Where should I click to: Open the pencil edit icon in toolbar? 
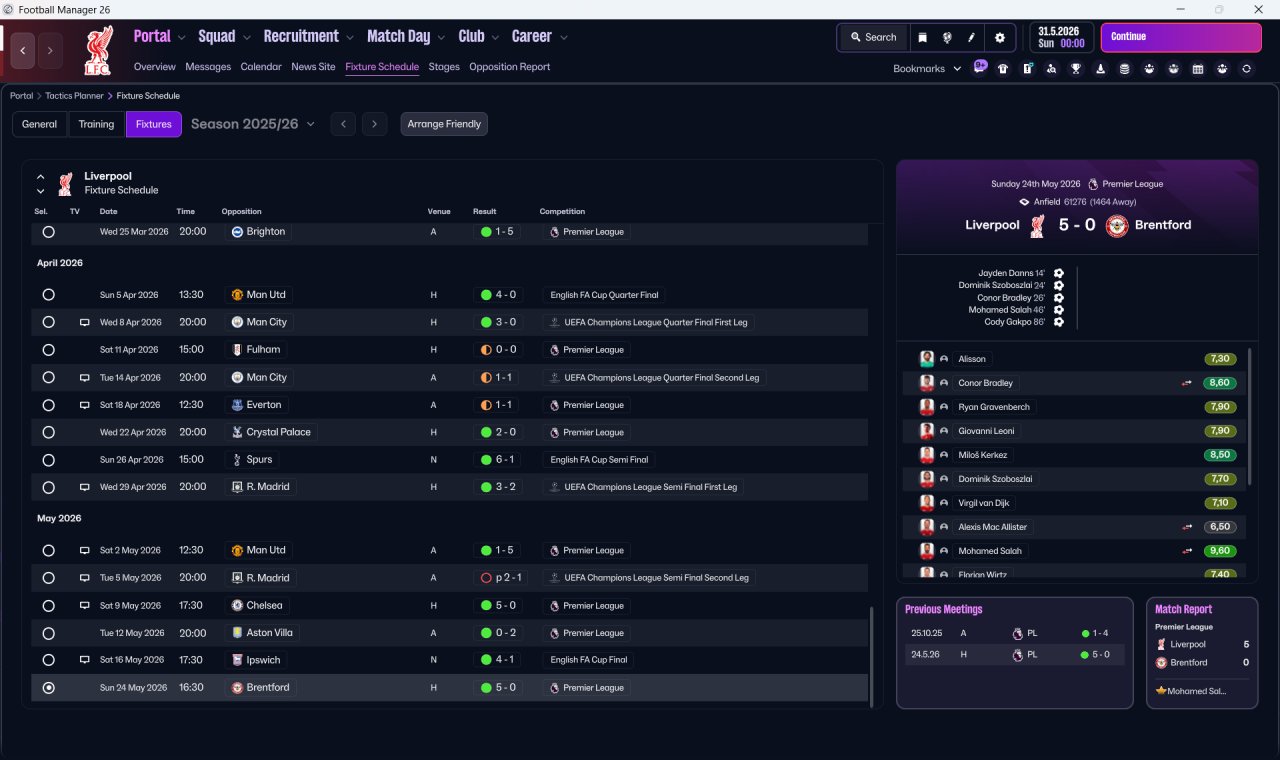point(971,37)
